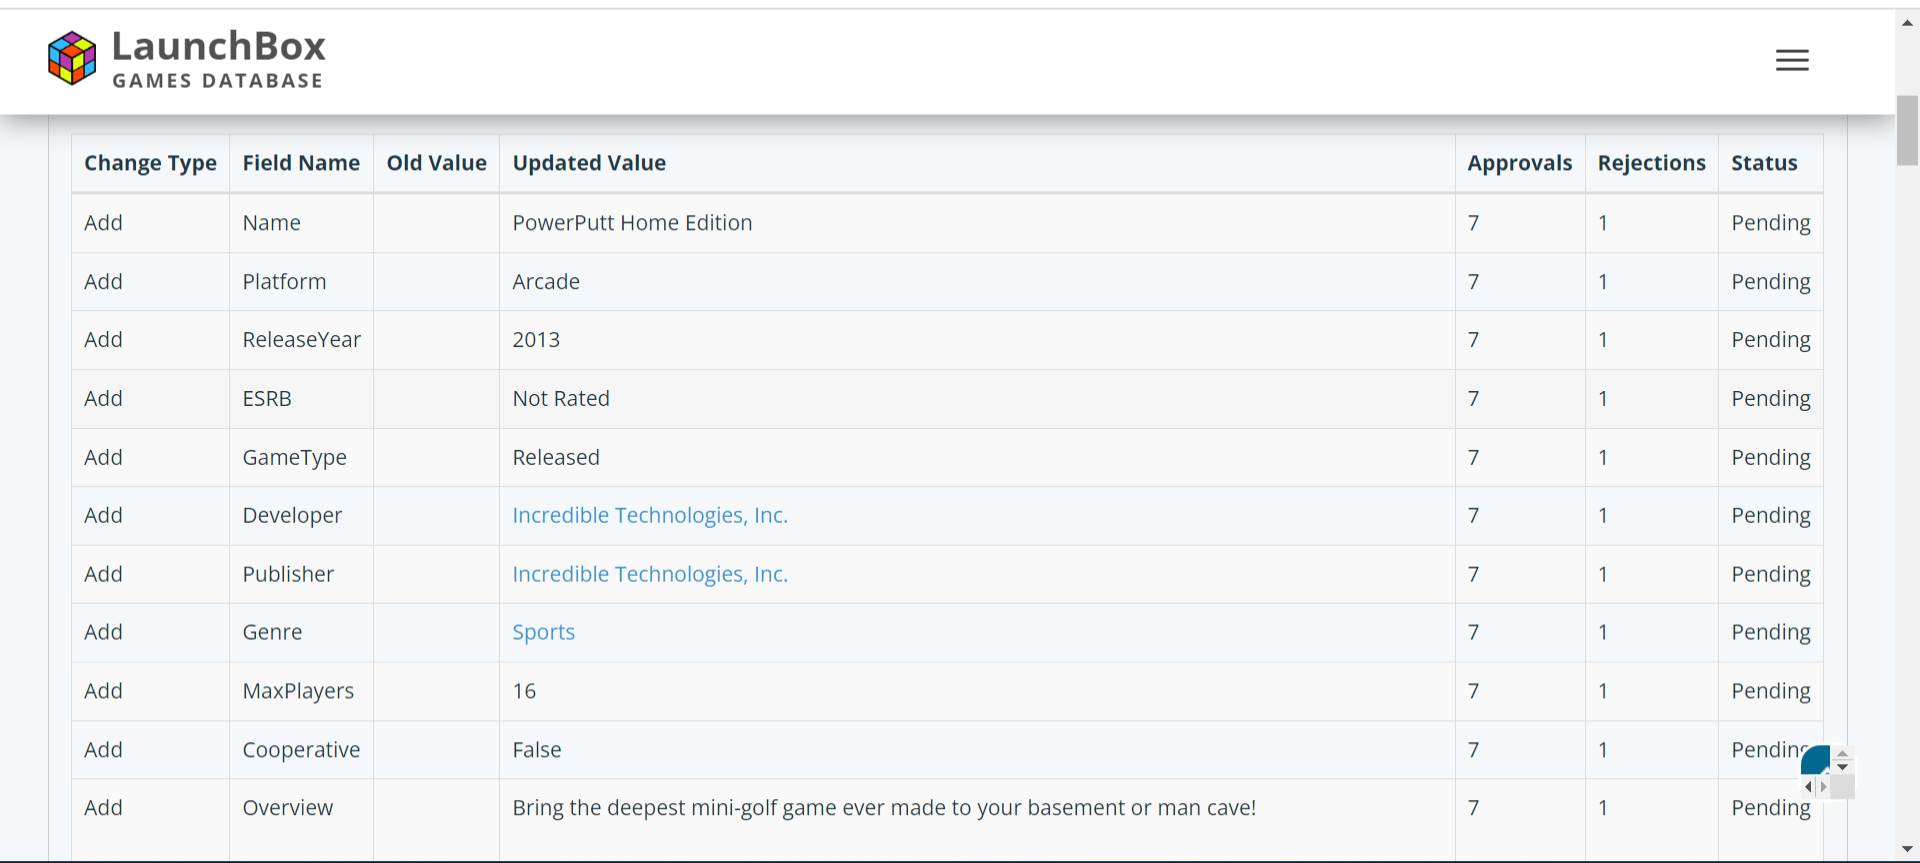This screenshot has width=1920, height=863.
Task: Click the Overview text about mini-golf
Action: click(x=884, y=808)
